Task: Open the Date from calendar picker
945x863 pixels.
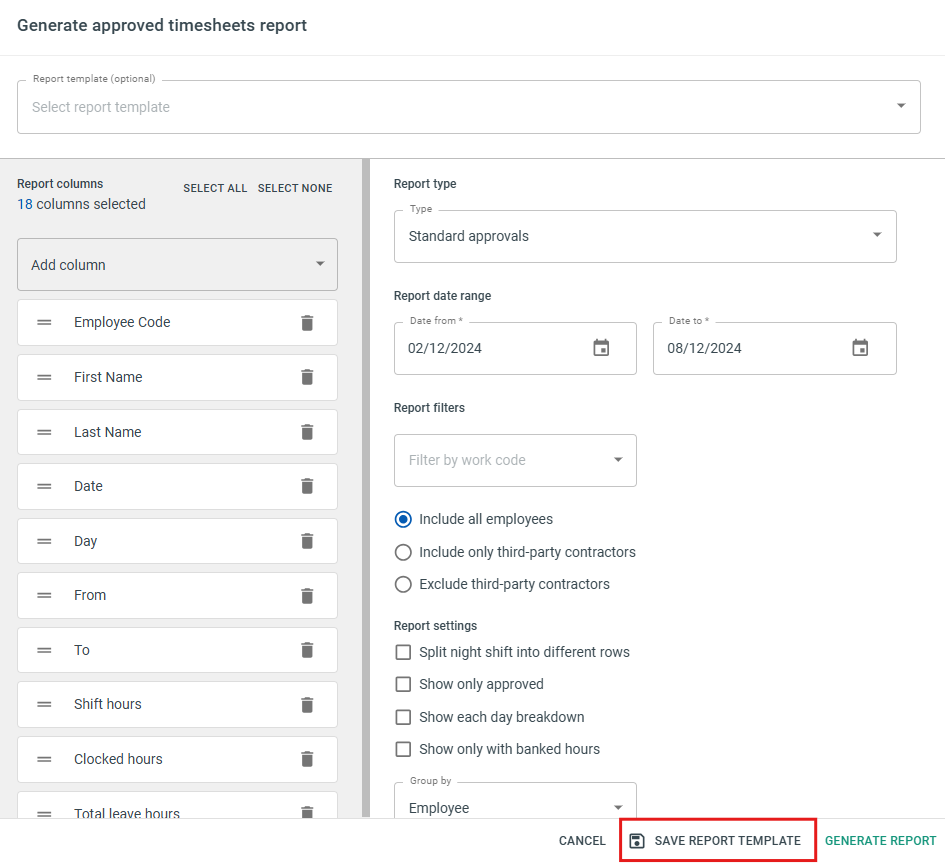Action: coord(601,348)
